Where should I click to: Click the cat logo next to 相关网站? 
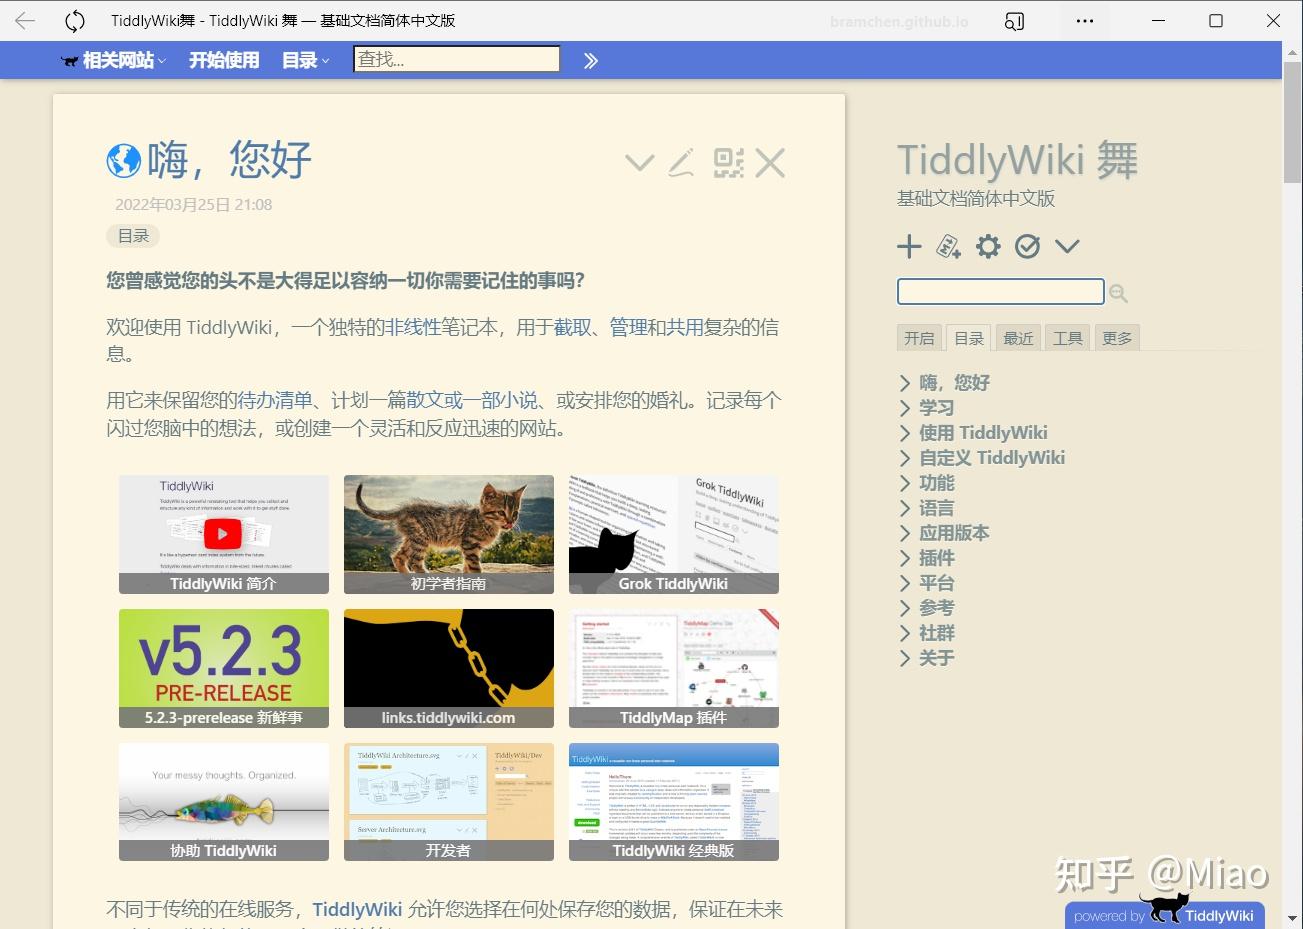pos(68,60)
